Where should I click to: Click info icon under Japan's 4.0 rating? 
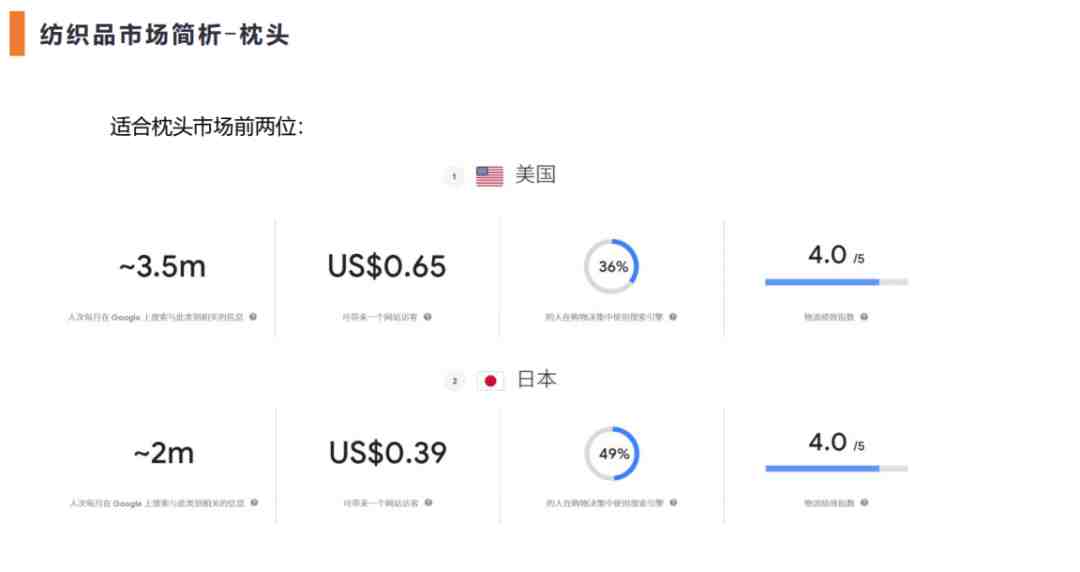(864, 502)
